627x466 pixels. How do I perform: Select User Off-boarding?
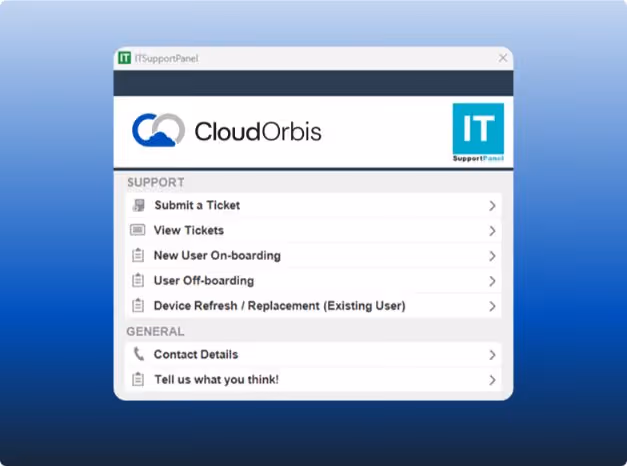[x=314, y=281]
